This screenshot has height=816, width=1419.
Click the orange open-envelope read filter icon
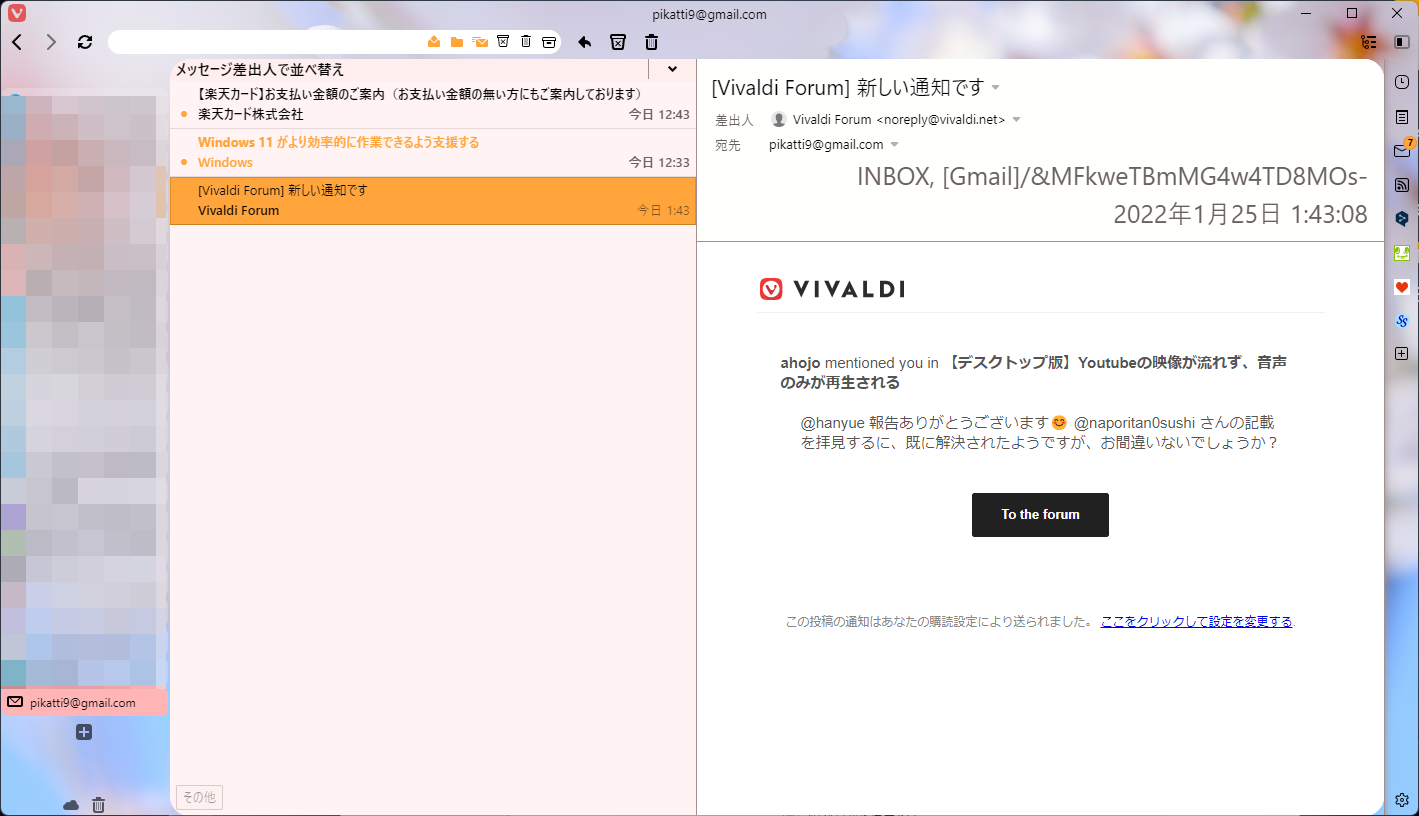coord(434,42)
